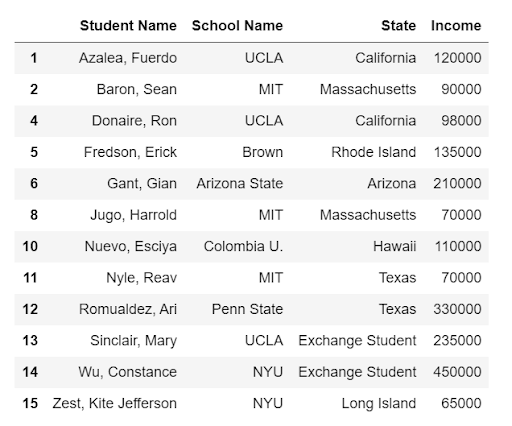Viewport: 512px width, 426px height.
Task: Select the Long Island state cell
Action: pos(379,403)
